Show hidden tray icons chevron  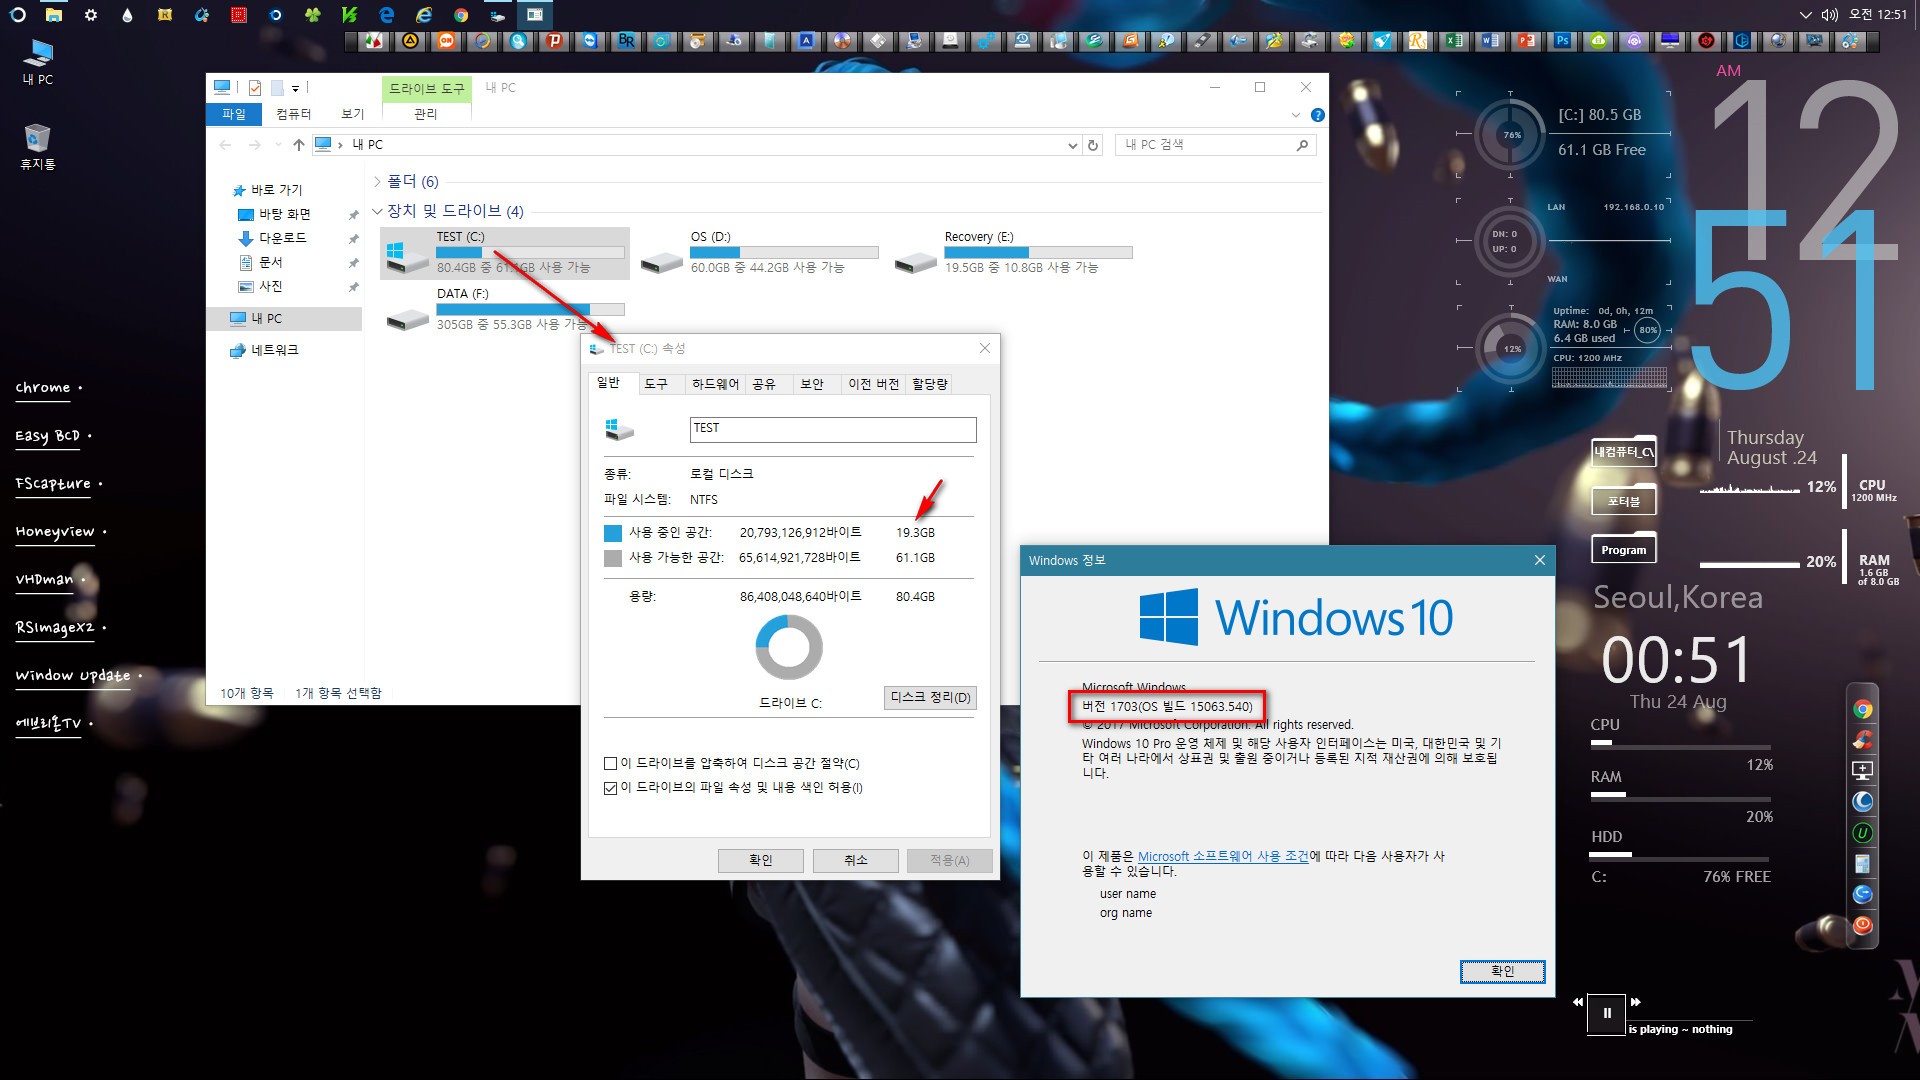point(1805,15)
